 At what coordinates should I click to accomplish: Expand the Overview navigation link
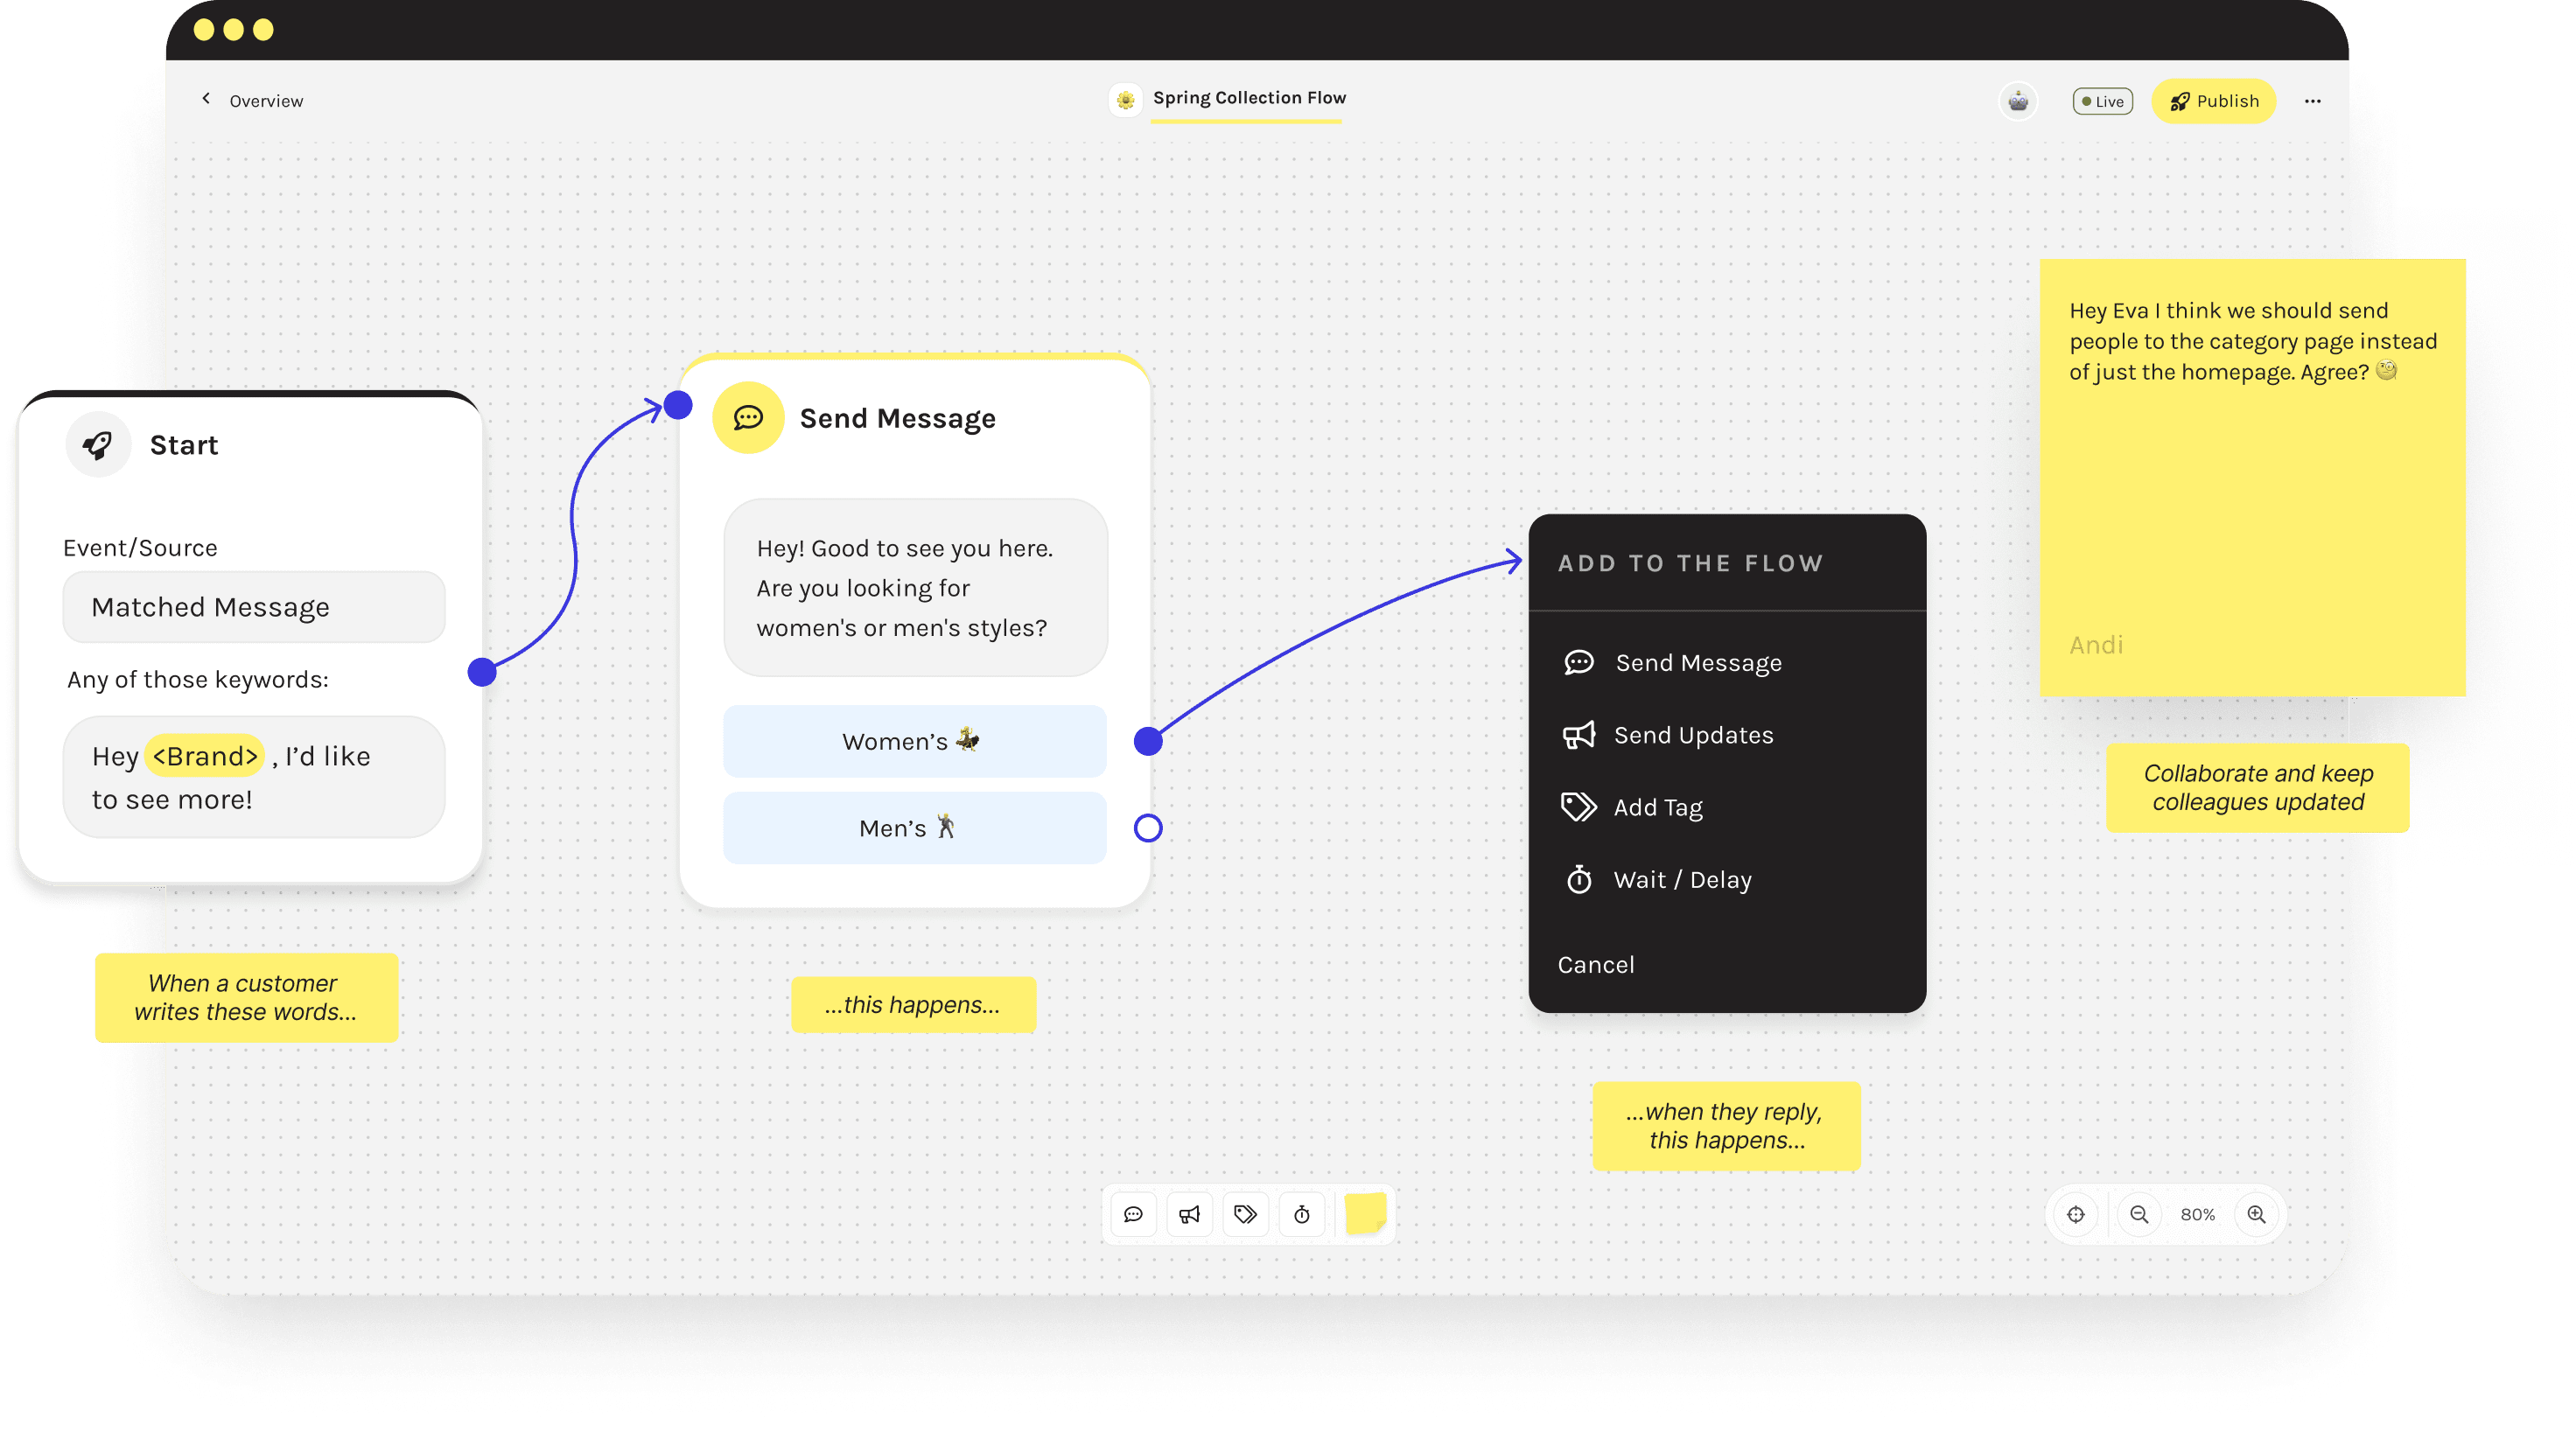pyautogui.click(x=253, y=99)
